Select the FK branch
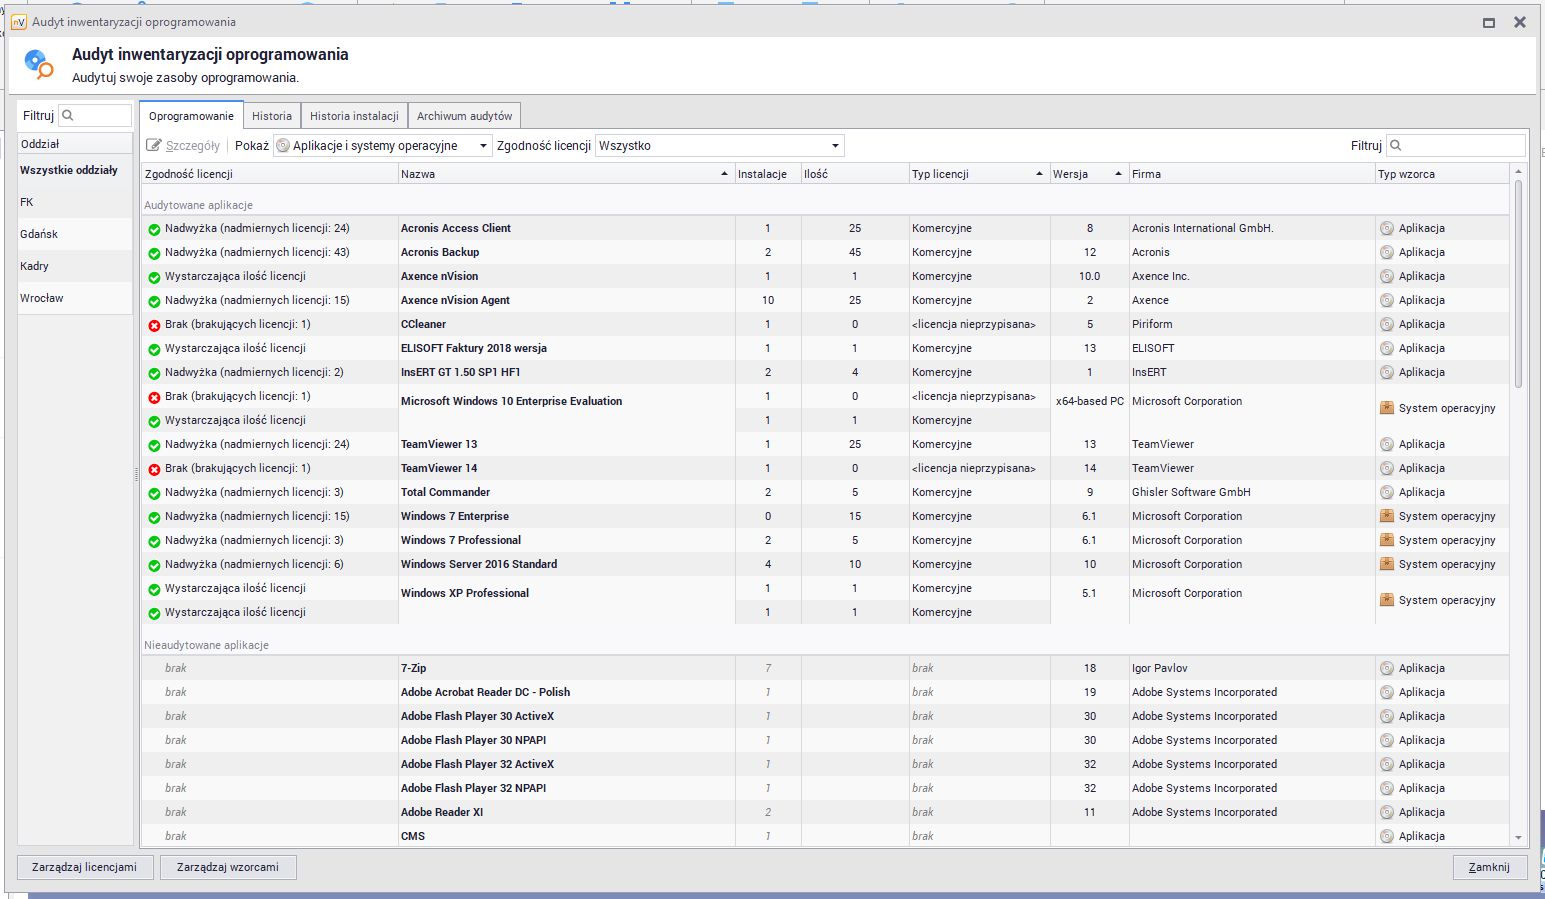The height and width of the screenshot is (899, 1545). coord(75,202)
